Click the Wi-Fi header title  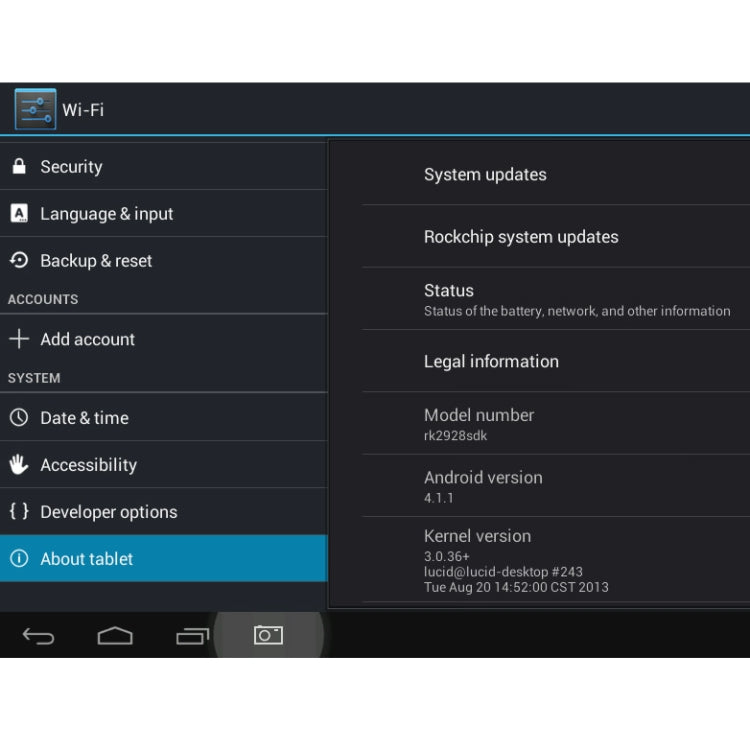83,110
